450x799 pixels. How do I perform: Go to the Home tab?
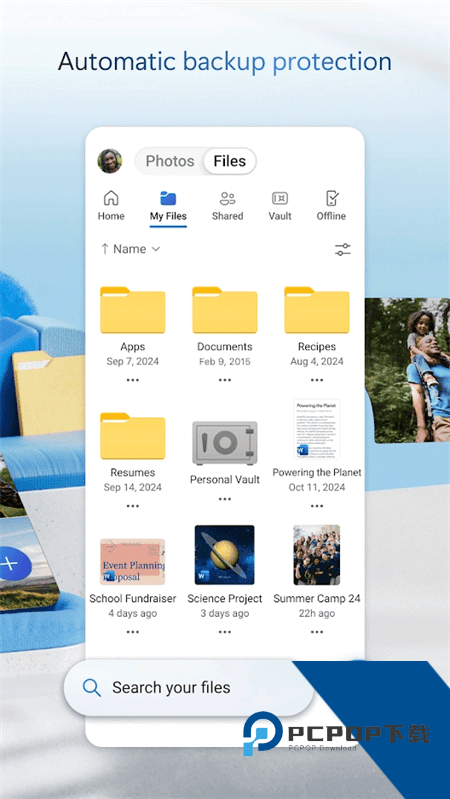[111, 206]
